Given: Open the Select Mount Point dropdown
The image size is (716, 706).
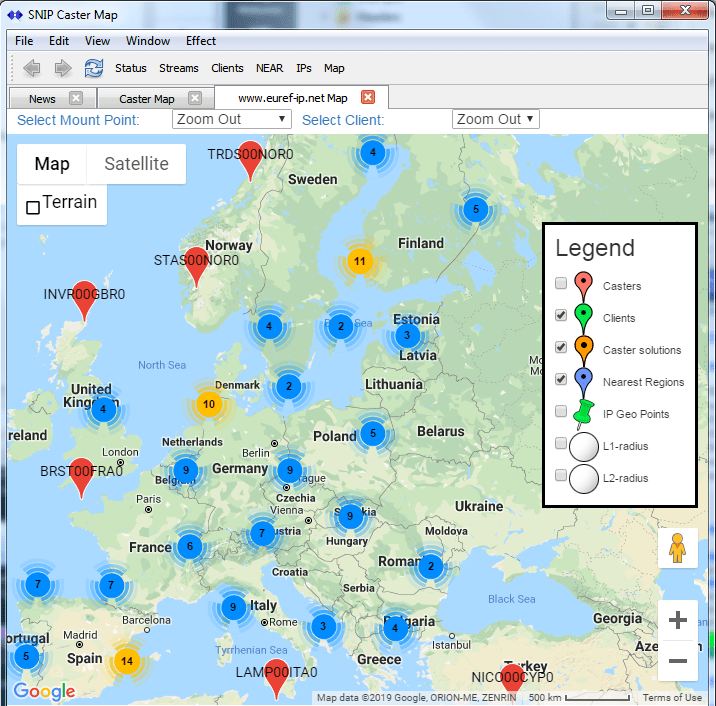Looking at the screenshot, I should pos(232,119).
